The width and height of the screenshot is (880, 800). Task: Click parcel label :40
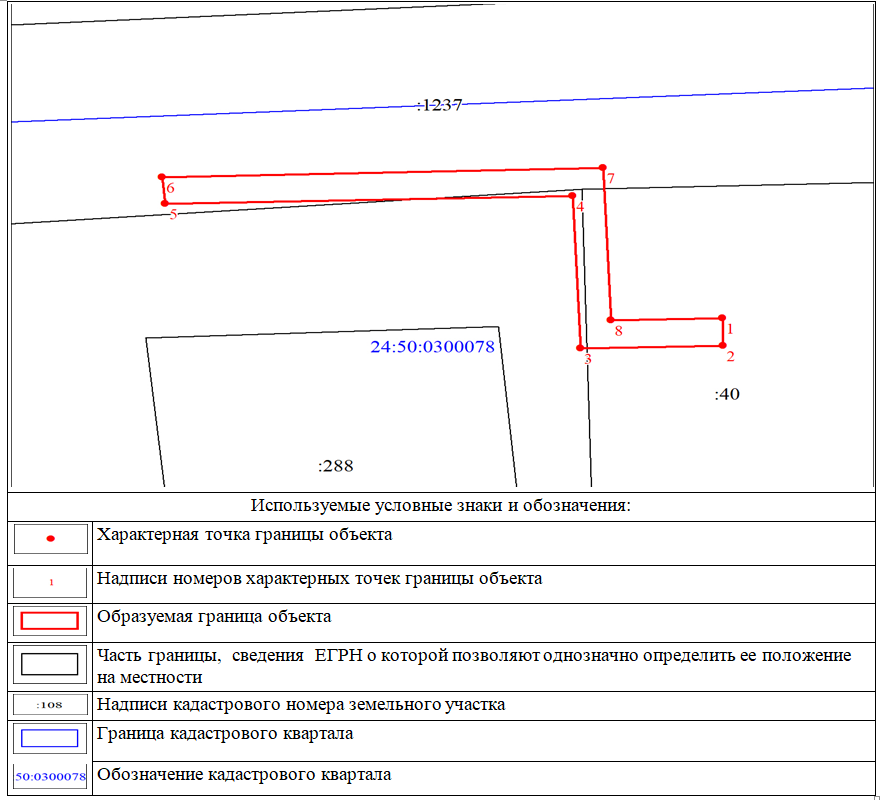point(726,394)
